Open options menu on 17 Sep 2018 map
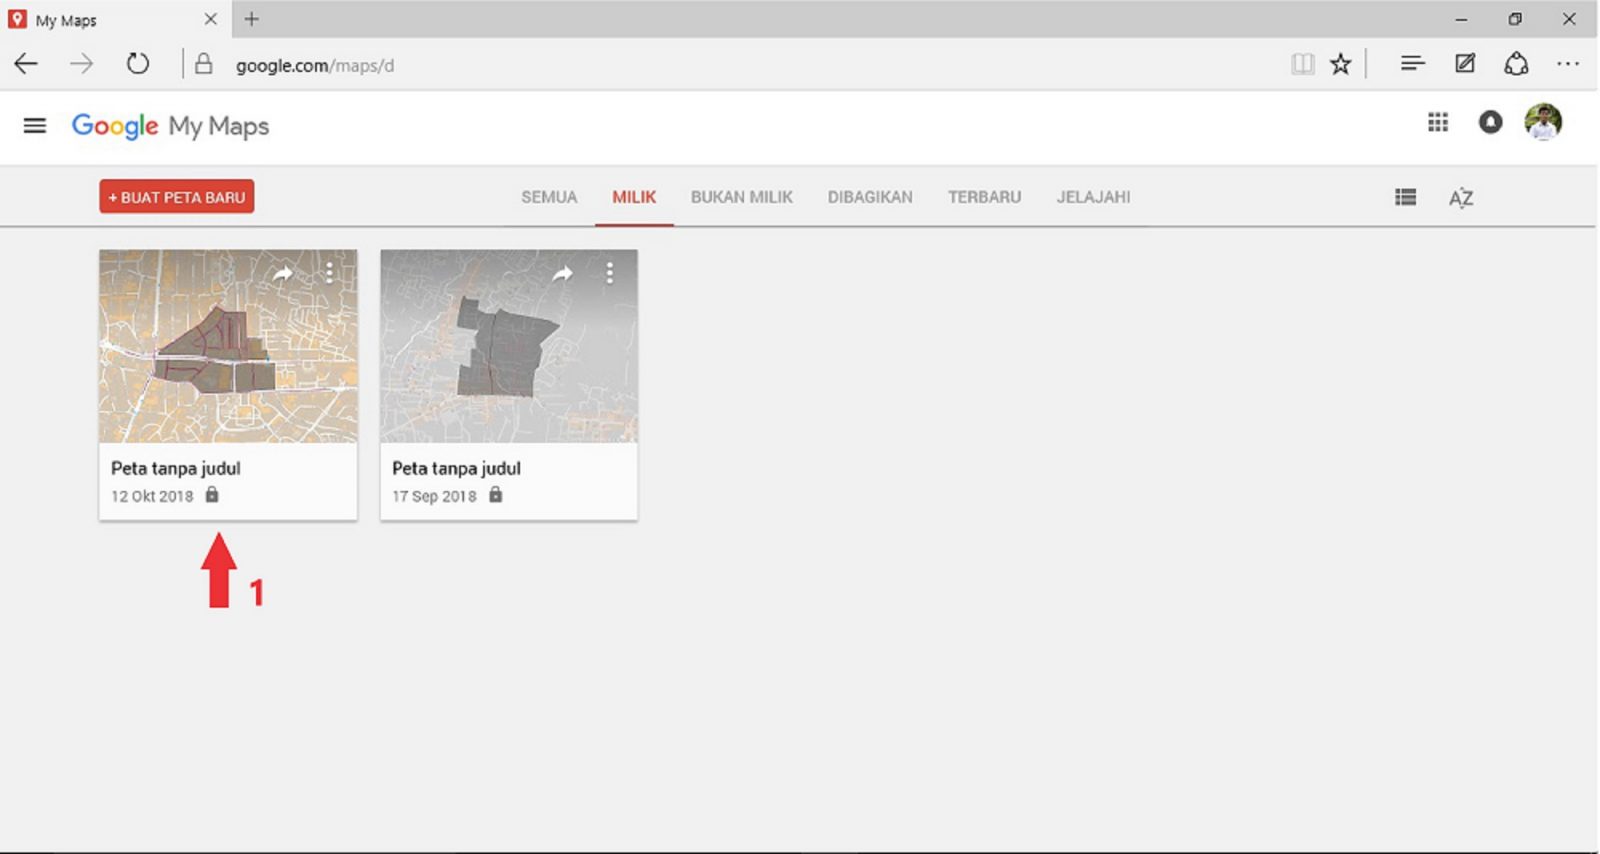The image size is (1600, 854). point(609,273)
